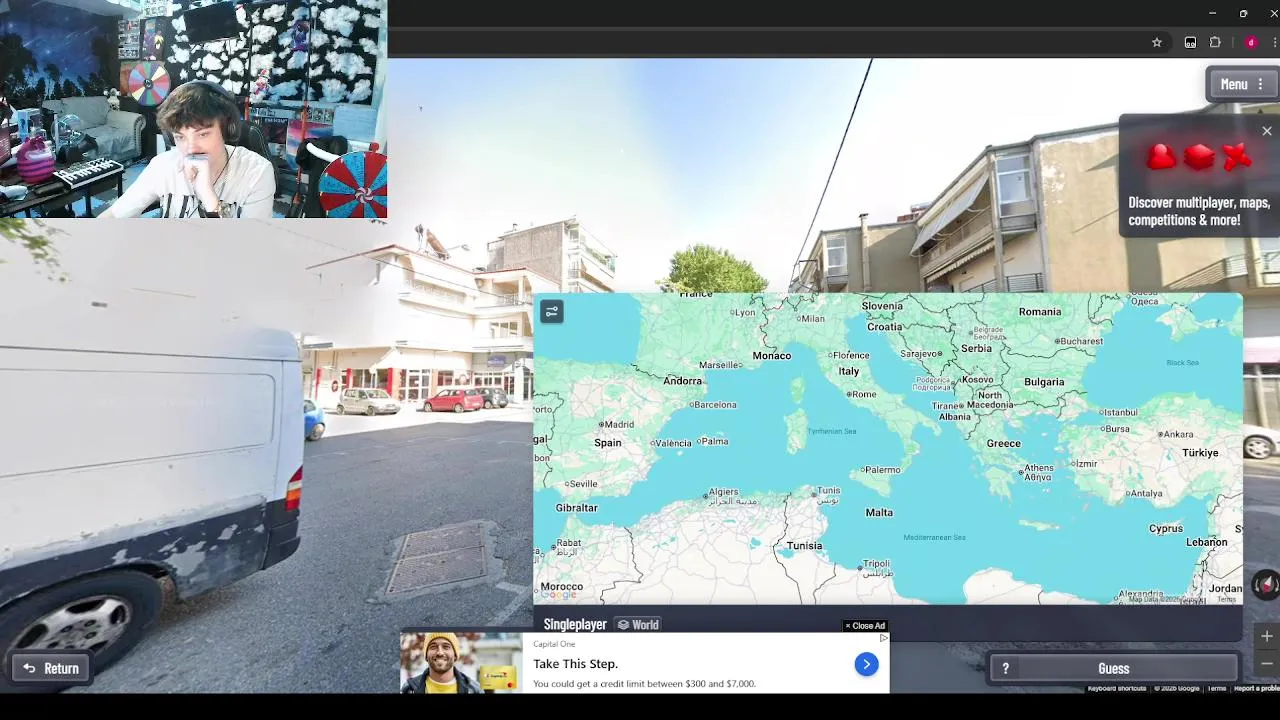Screen dimensions: 1280x720
Task: Click Rome on the map
Action: pos(864,394)
